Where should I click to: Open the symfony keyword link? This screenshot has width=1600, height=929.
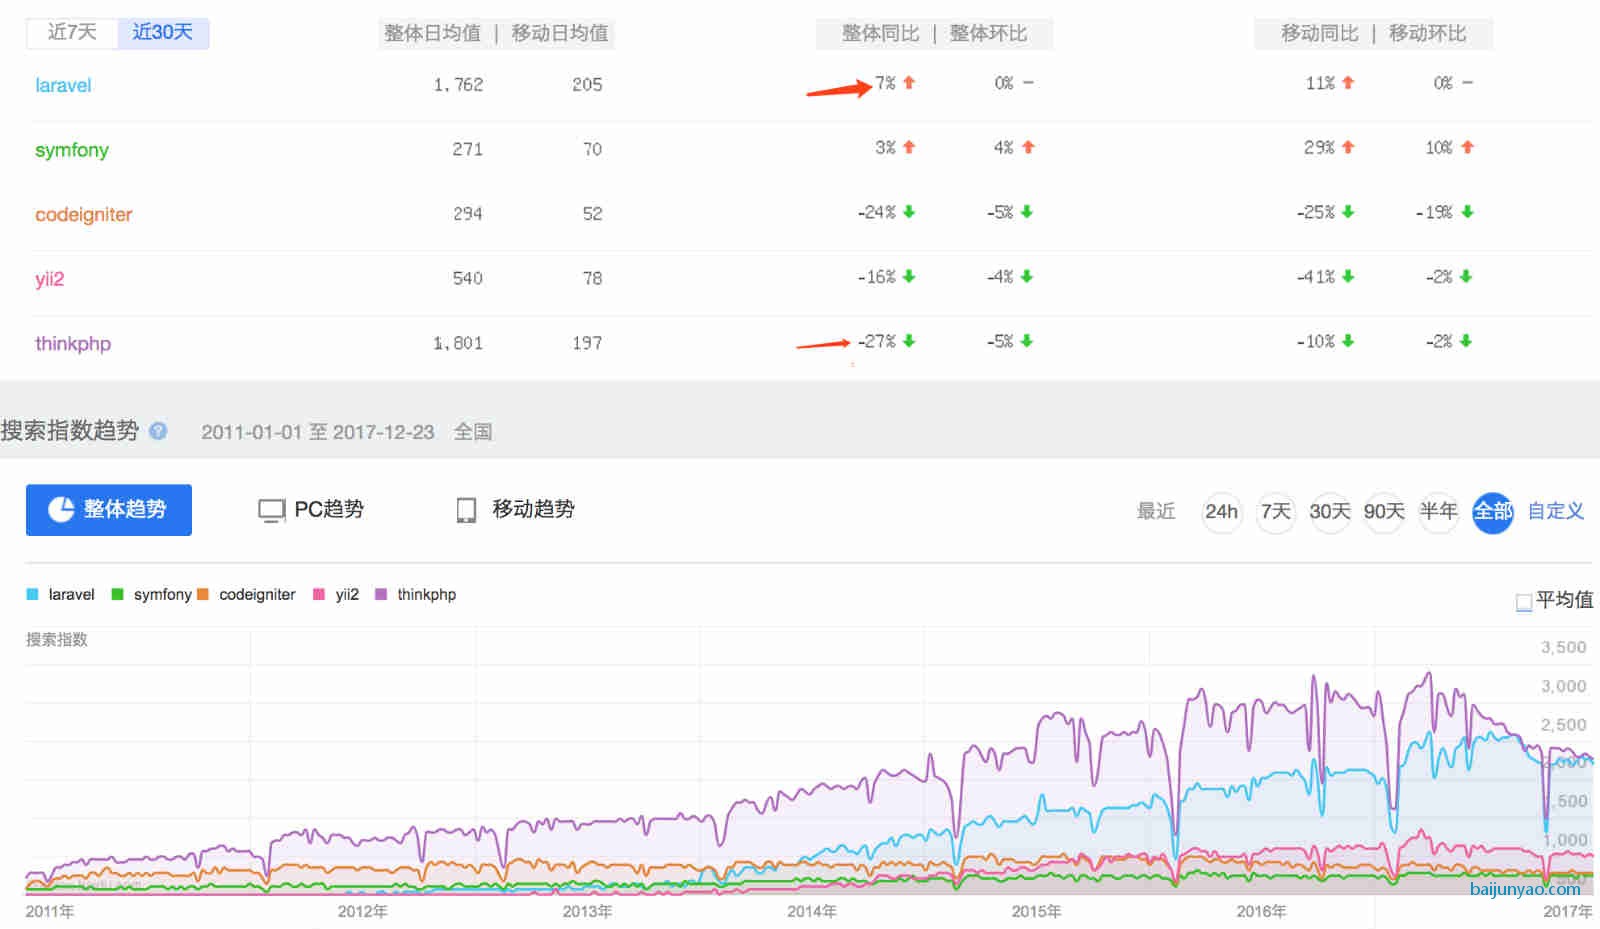coord(72,150)
